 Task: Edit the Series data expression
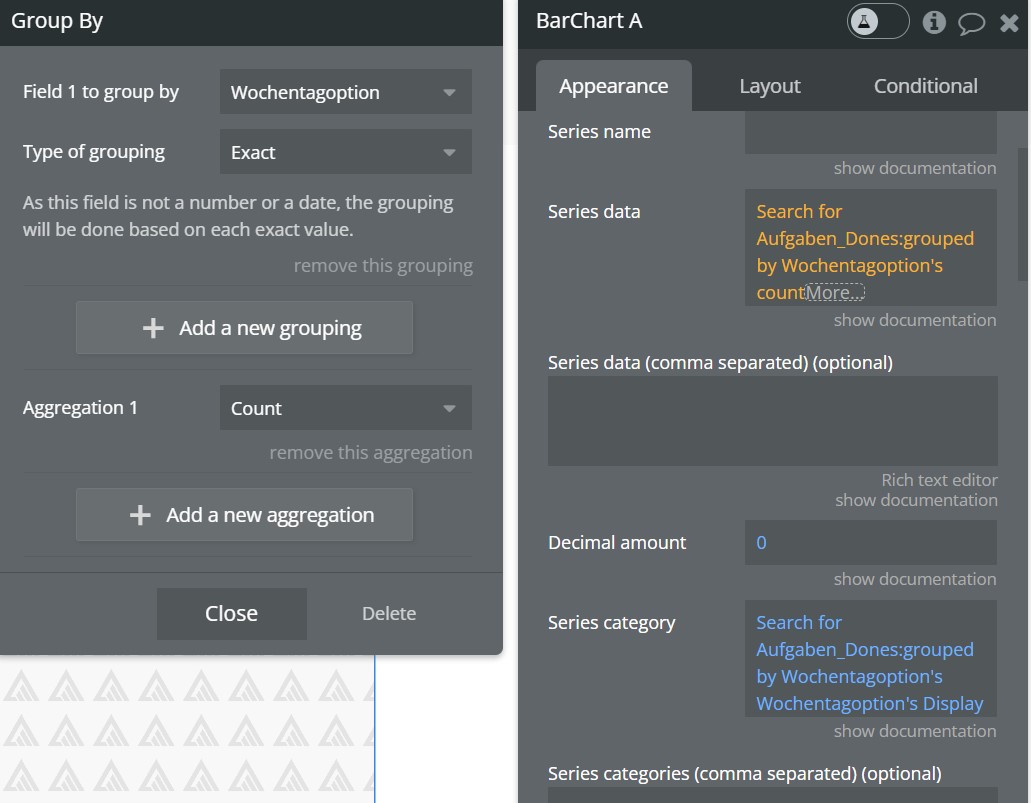click(871, 247)
